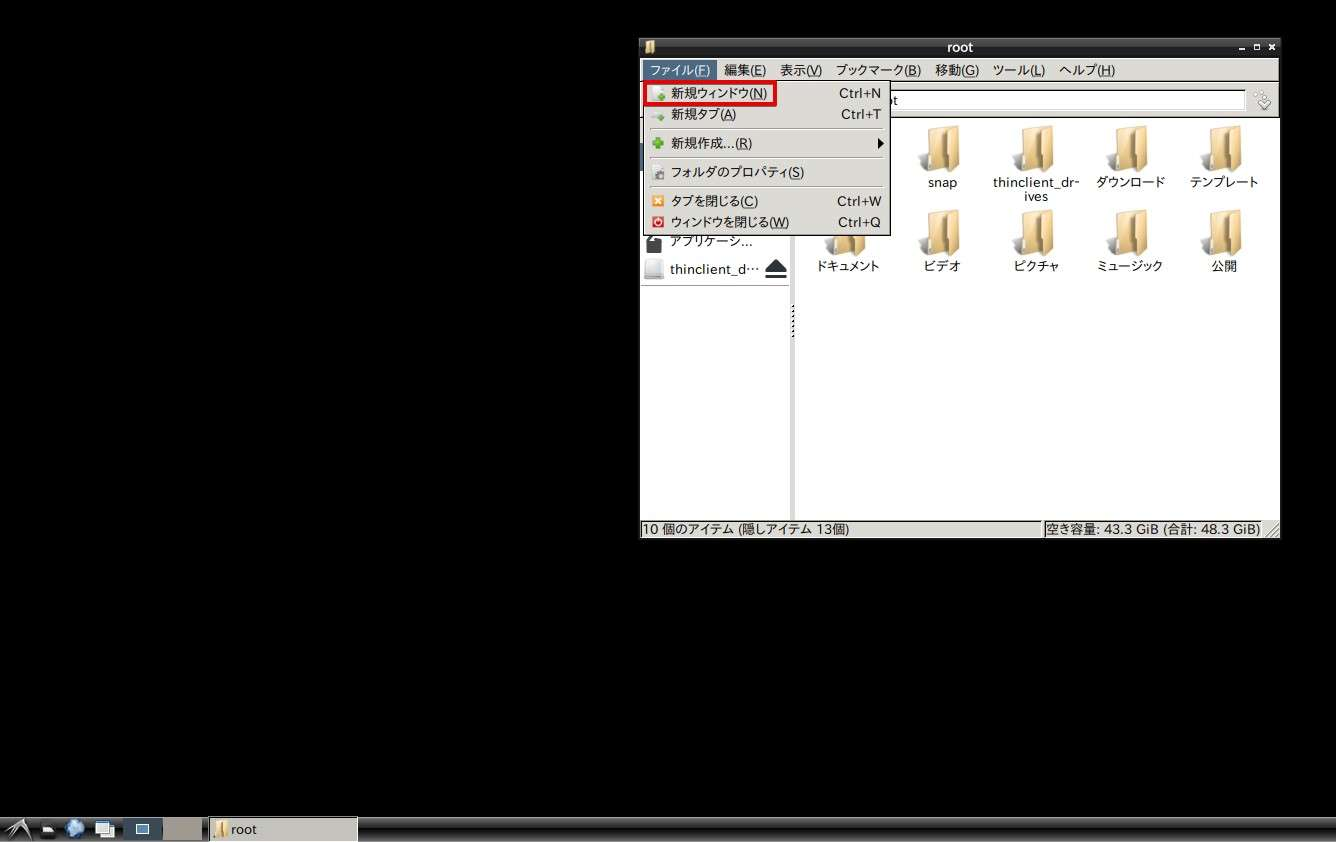Click the Ctrl+W shortcut label
The image size is (1336, 842).
859,201
